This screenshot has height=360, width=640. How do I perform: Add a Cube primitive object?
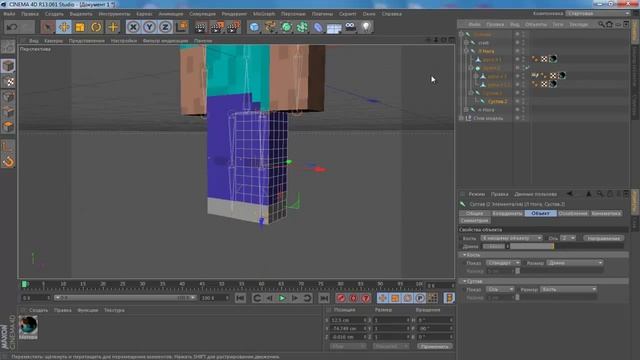pyautogui.click(x=254, y=27)
